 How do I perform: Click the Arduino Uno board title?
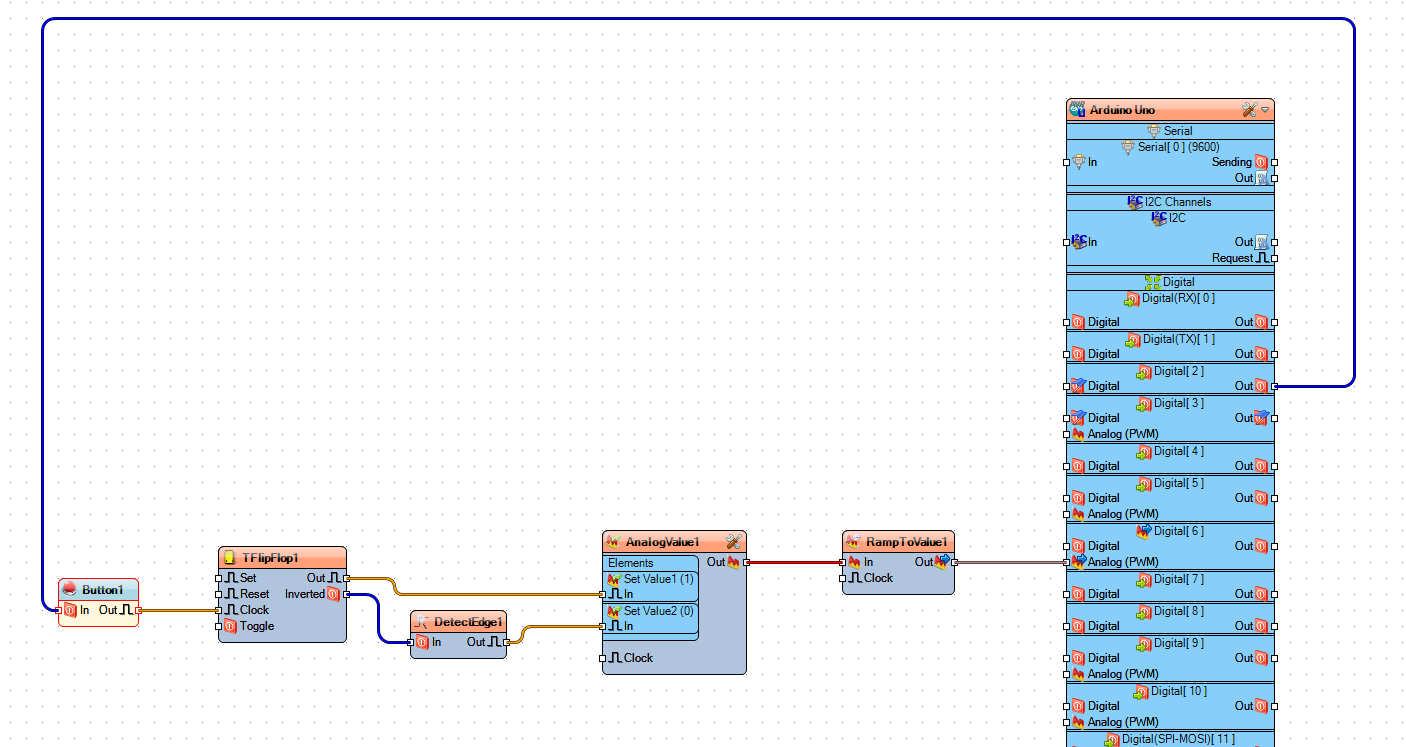pos(1122,110)
